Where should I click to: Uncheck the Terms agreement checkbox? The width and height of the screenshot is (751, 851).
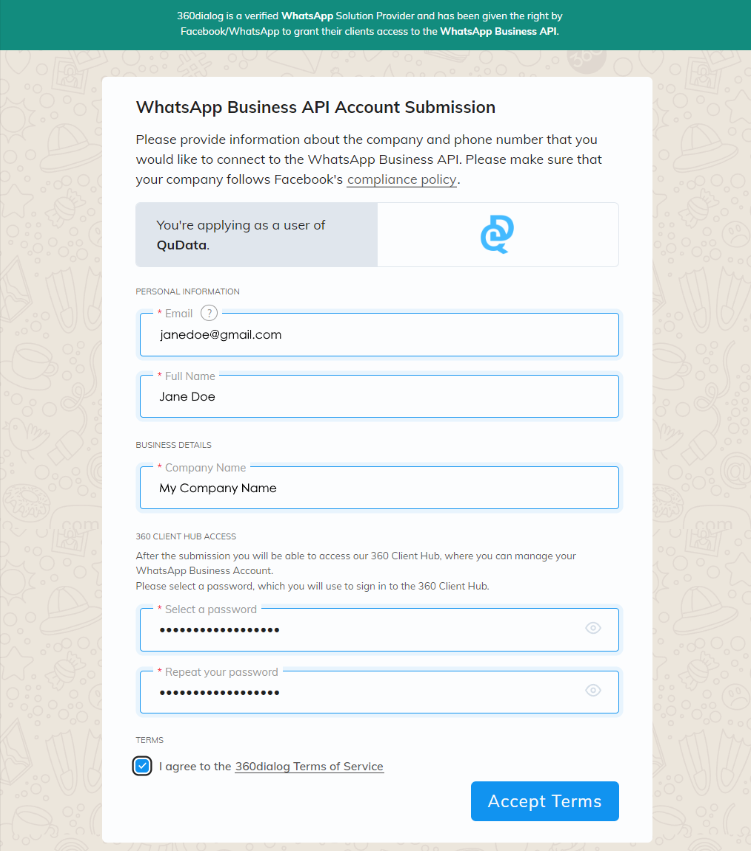coord(142,766)
